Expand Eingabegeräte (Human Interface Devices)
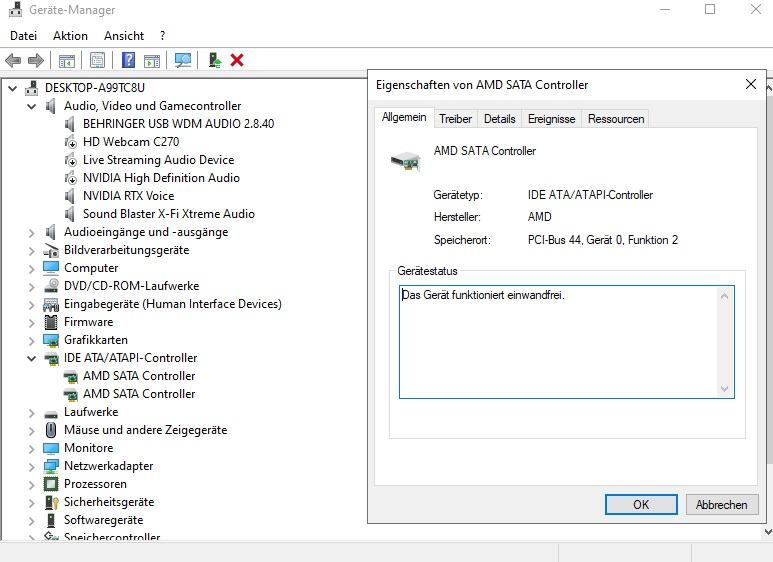The image size is (773, 562). tap(32, 305)
